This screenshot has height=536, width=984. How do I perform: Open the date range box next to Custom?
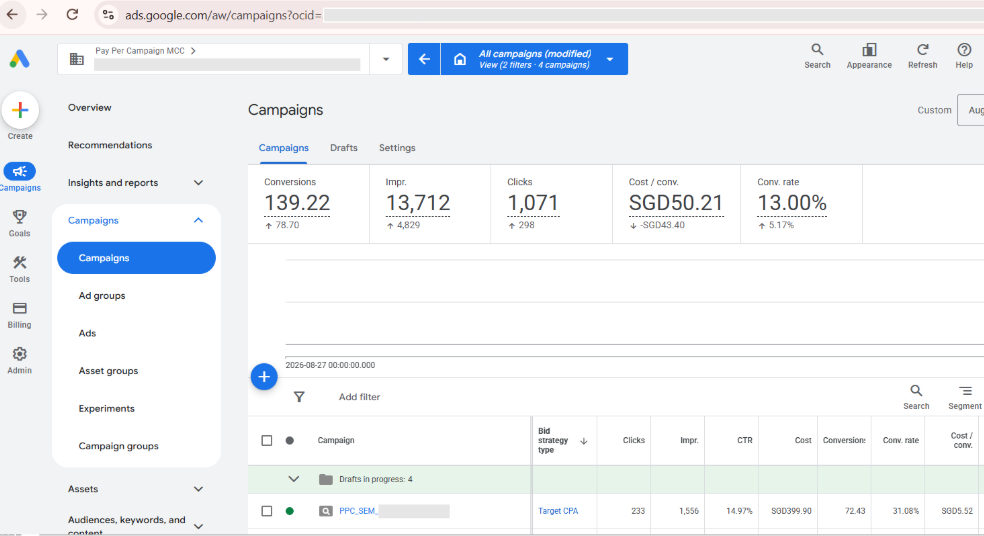click(970, 110)
